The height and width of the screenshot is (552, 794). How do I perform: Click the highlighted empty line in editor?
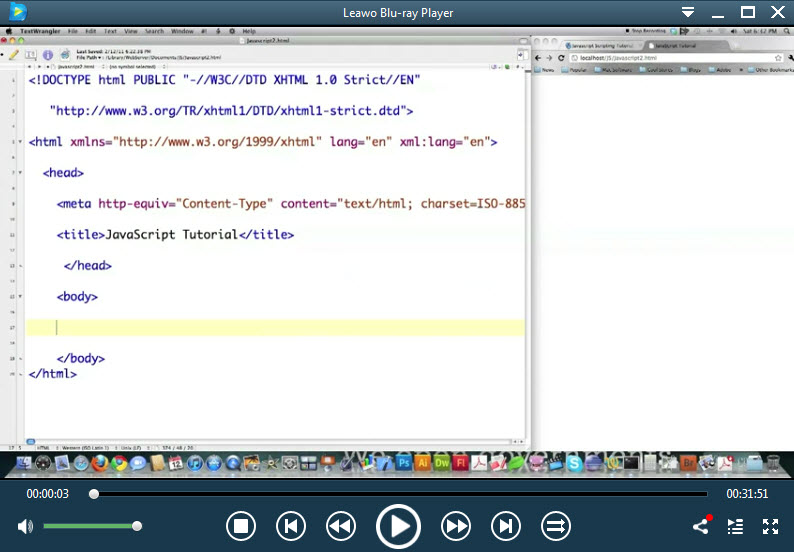point(275,328)
